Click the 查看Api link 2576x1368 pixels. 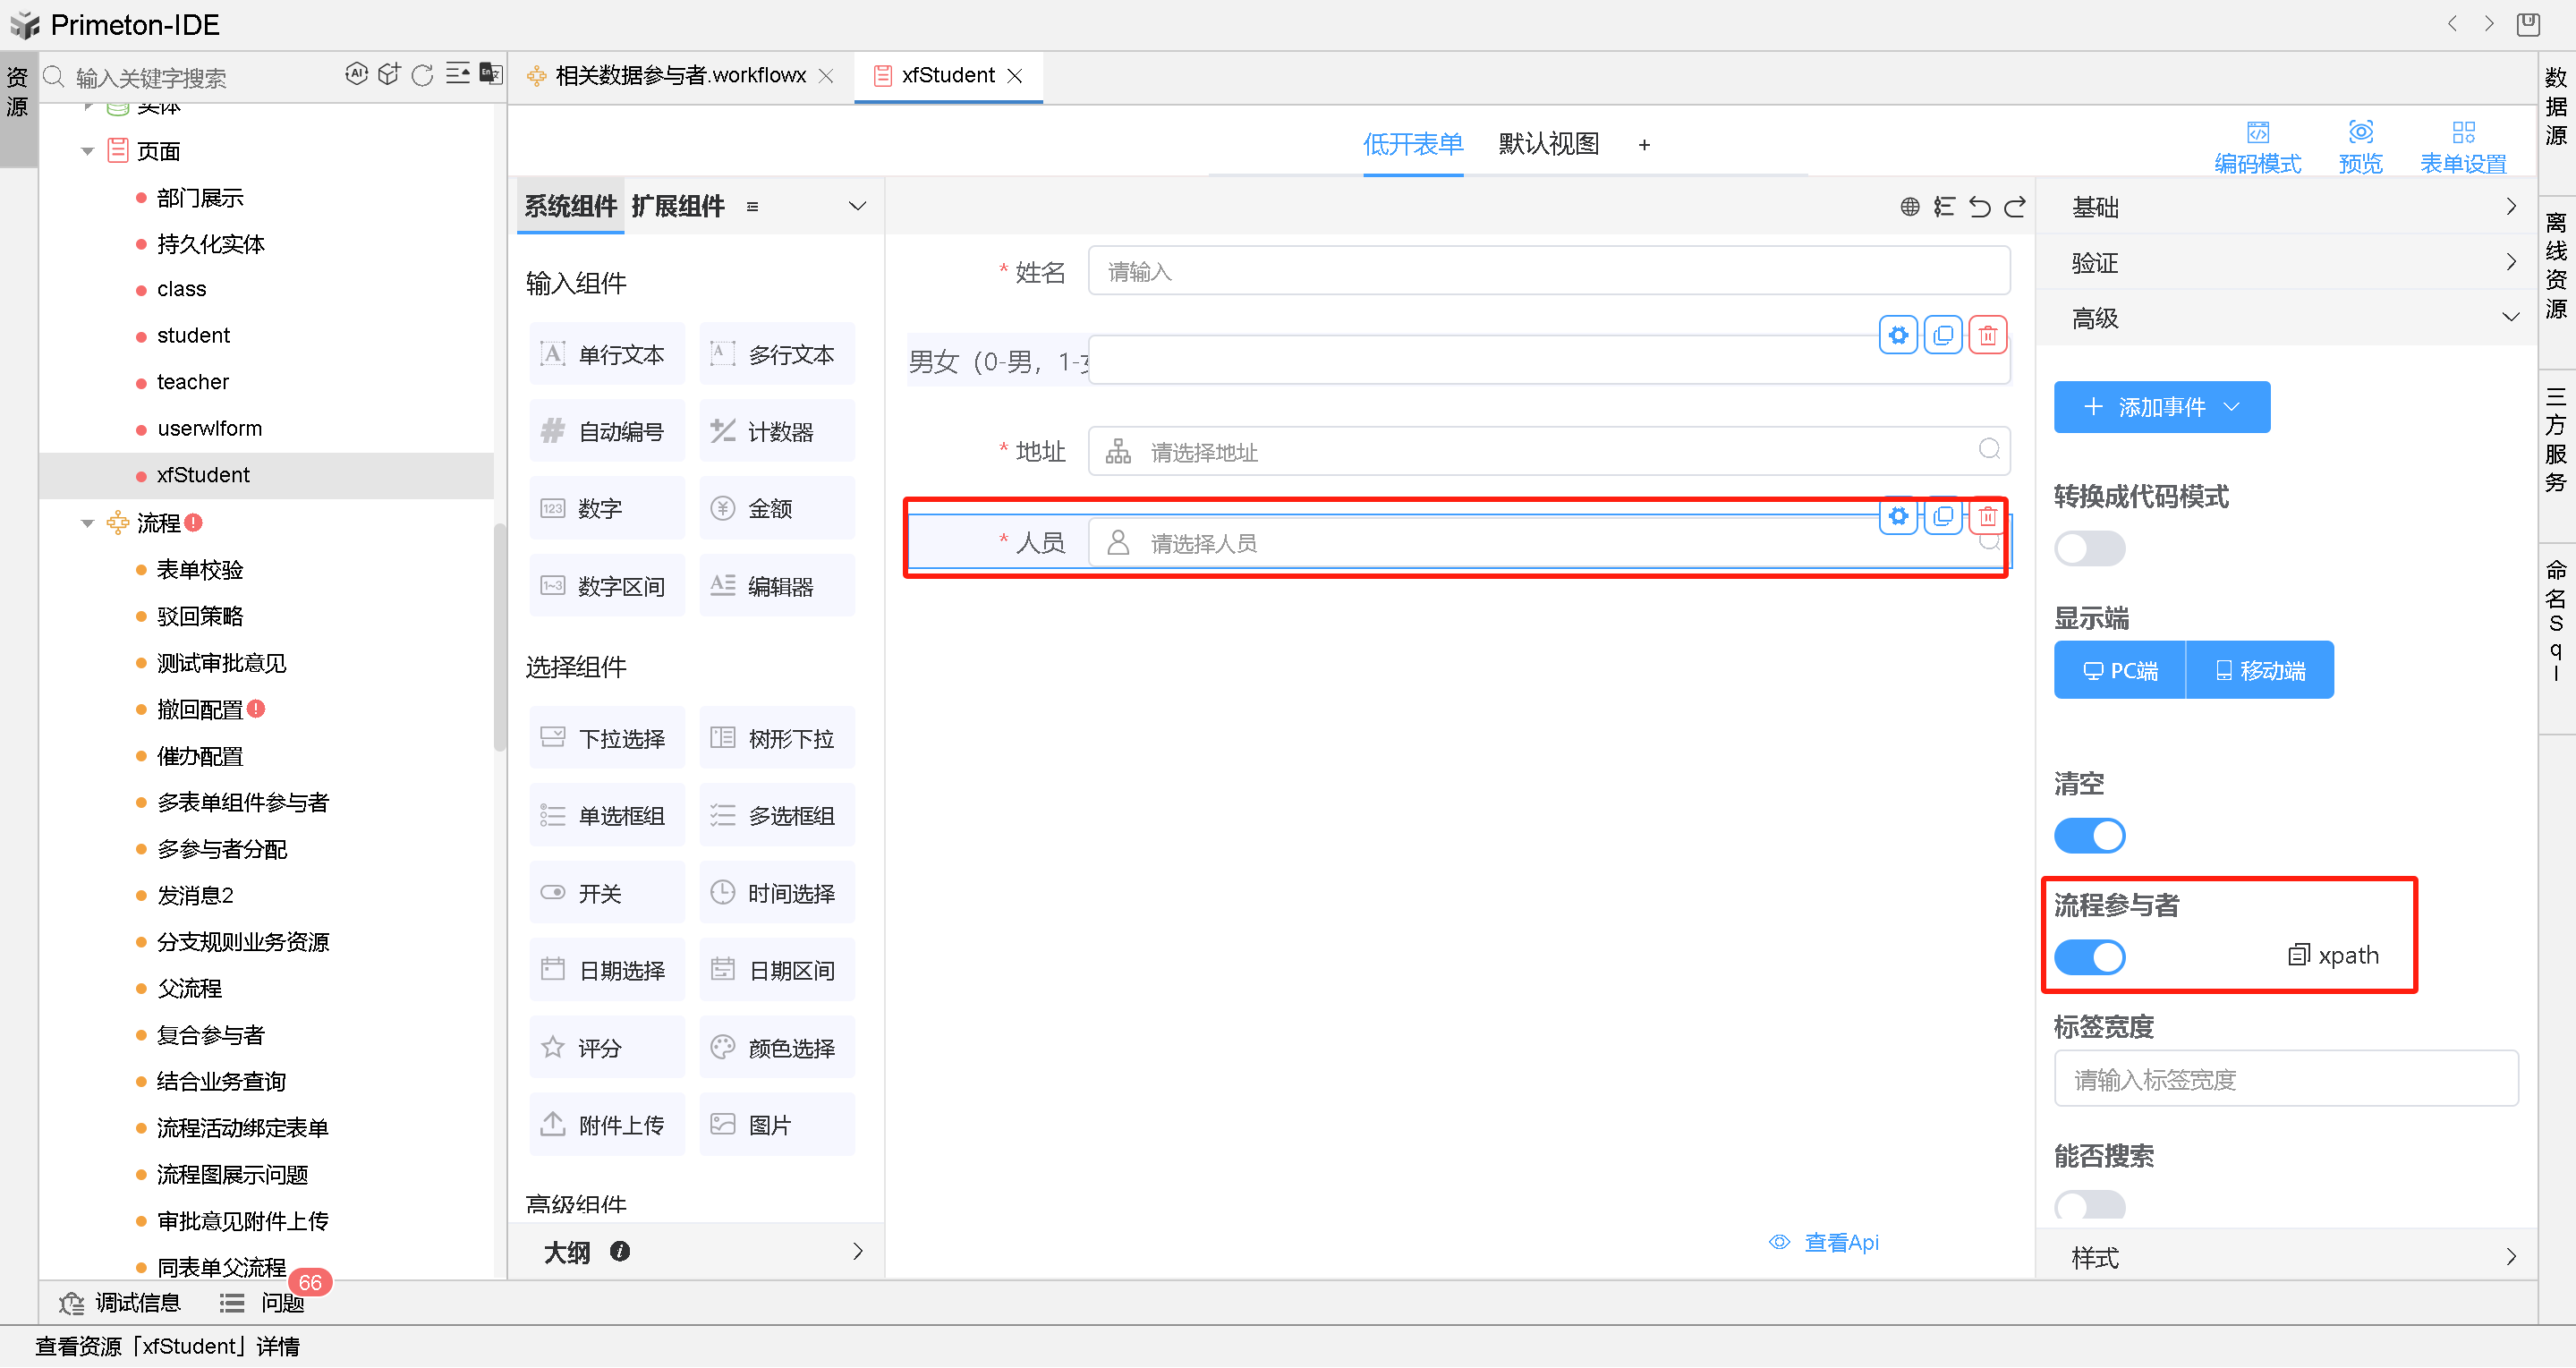(1841, 1241)
